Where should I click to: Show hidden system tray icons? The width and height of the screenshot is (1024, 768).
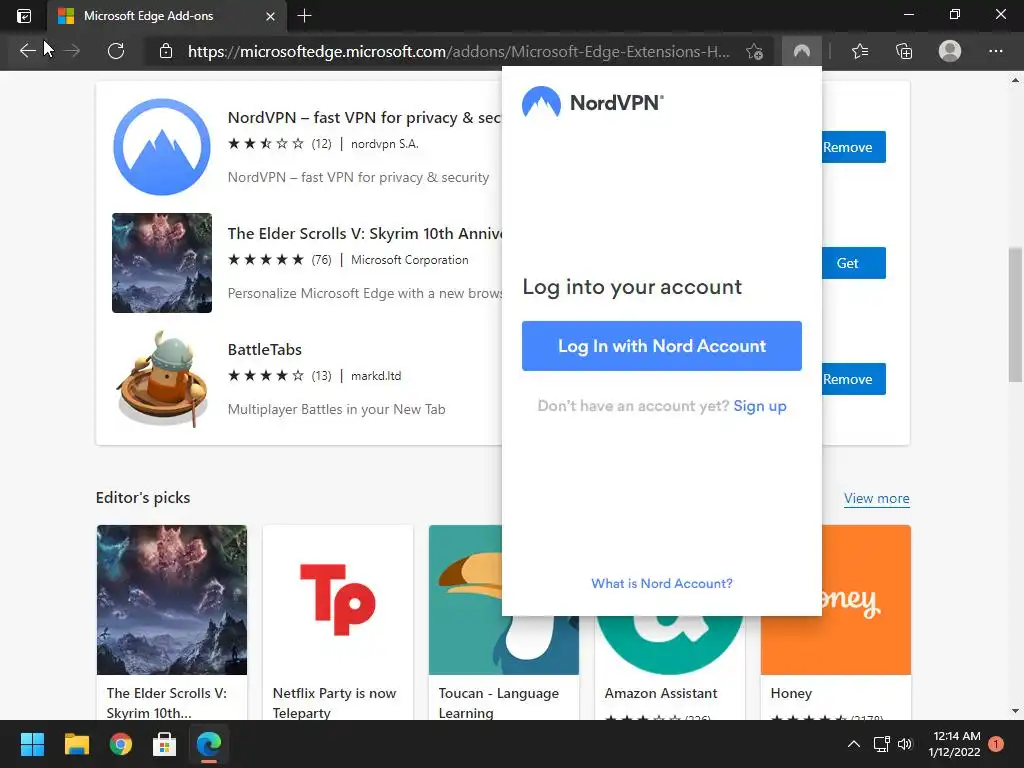(x=854, y=744)
